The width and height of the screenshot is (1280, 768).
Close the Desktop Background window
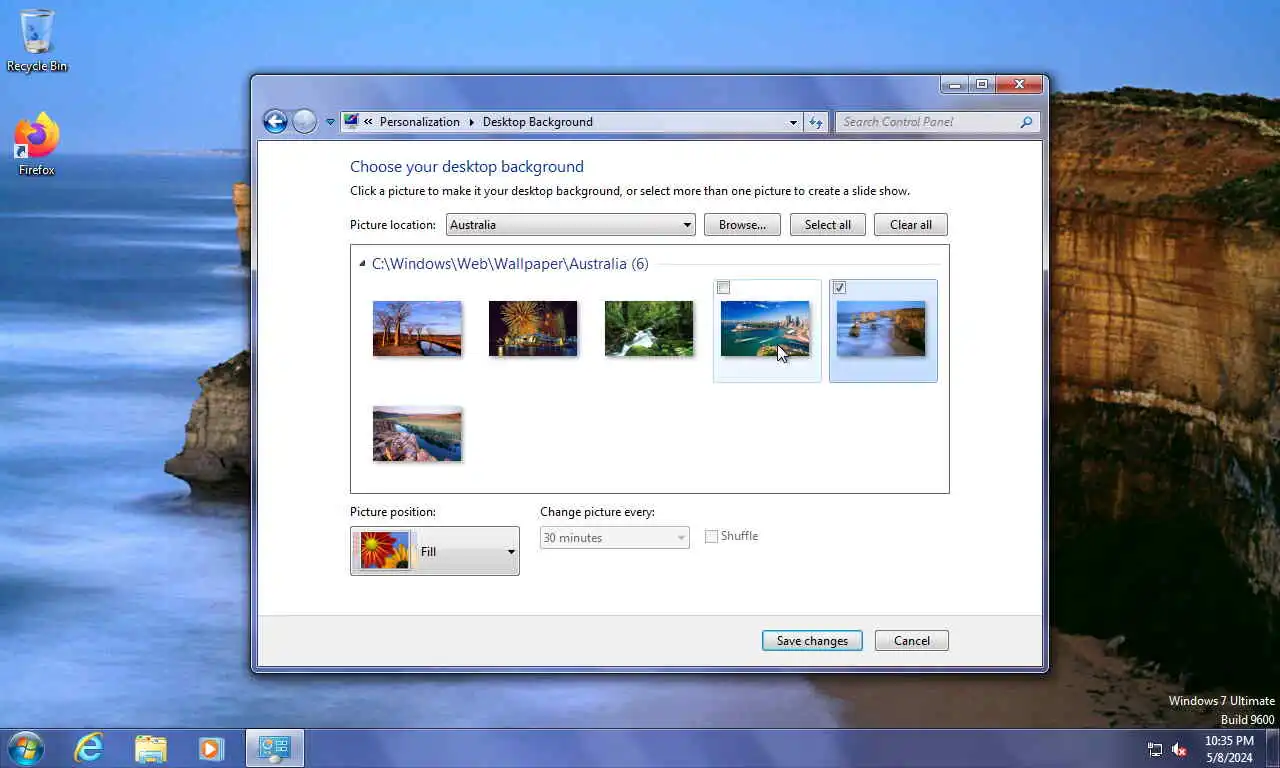click(x=1020, y=85)
